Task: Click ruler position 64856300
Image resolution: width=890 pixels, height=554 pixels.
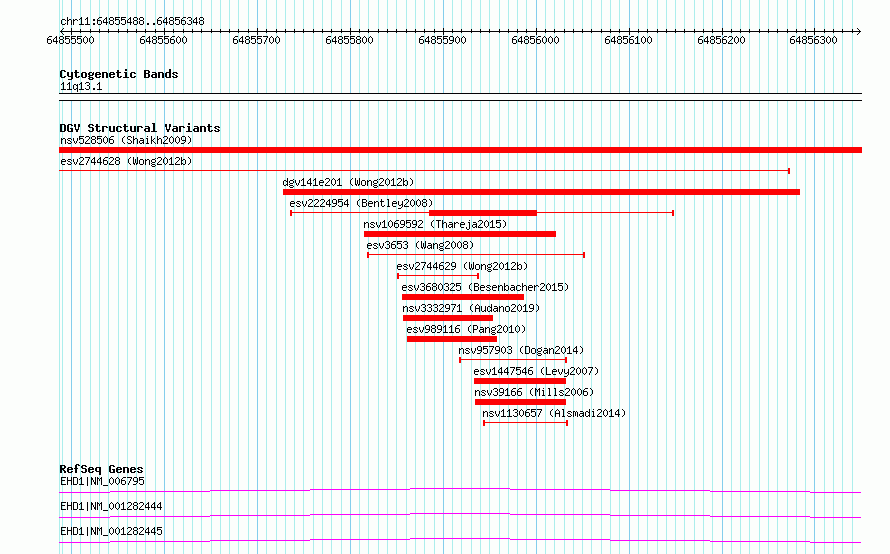Action: [813, 40]
